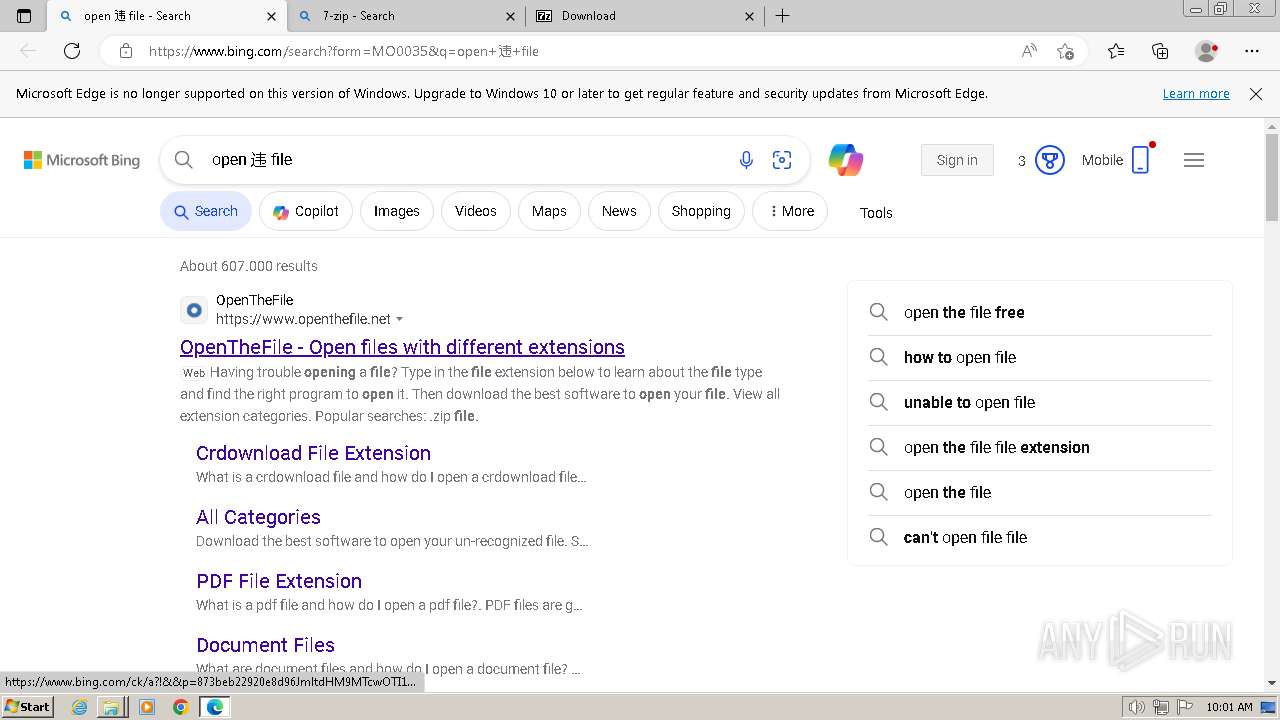Click the OpenTheFile site favicon
Screen dimensions: 1280x720
click(194, 310)
